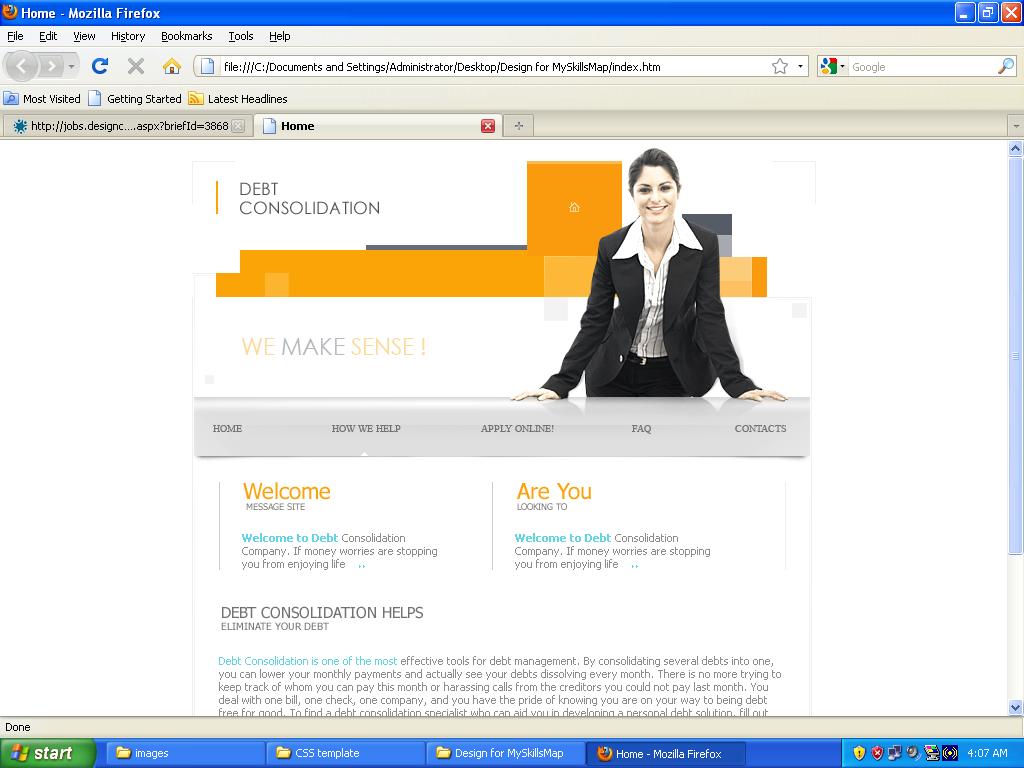1024x768 pixels.
Task: Open the address bar URL history dropdown
Action: point(801,66)
